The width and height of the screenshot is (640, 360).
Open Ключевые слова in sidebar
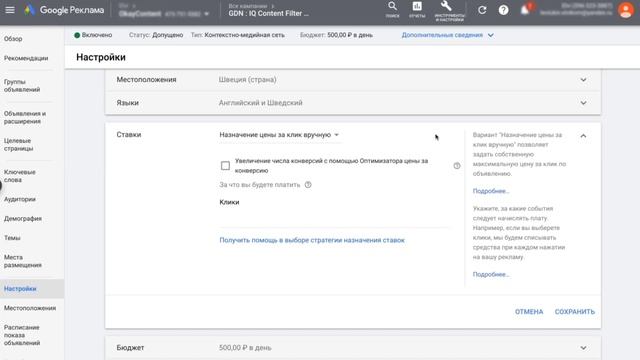point(20,176)
